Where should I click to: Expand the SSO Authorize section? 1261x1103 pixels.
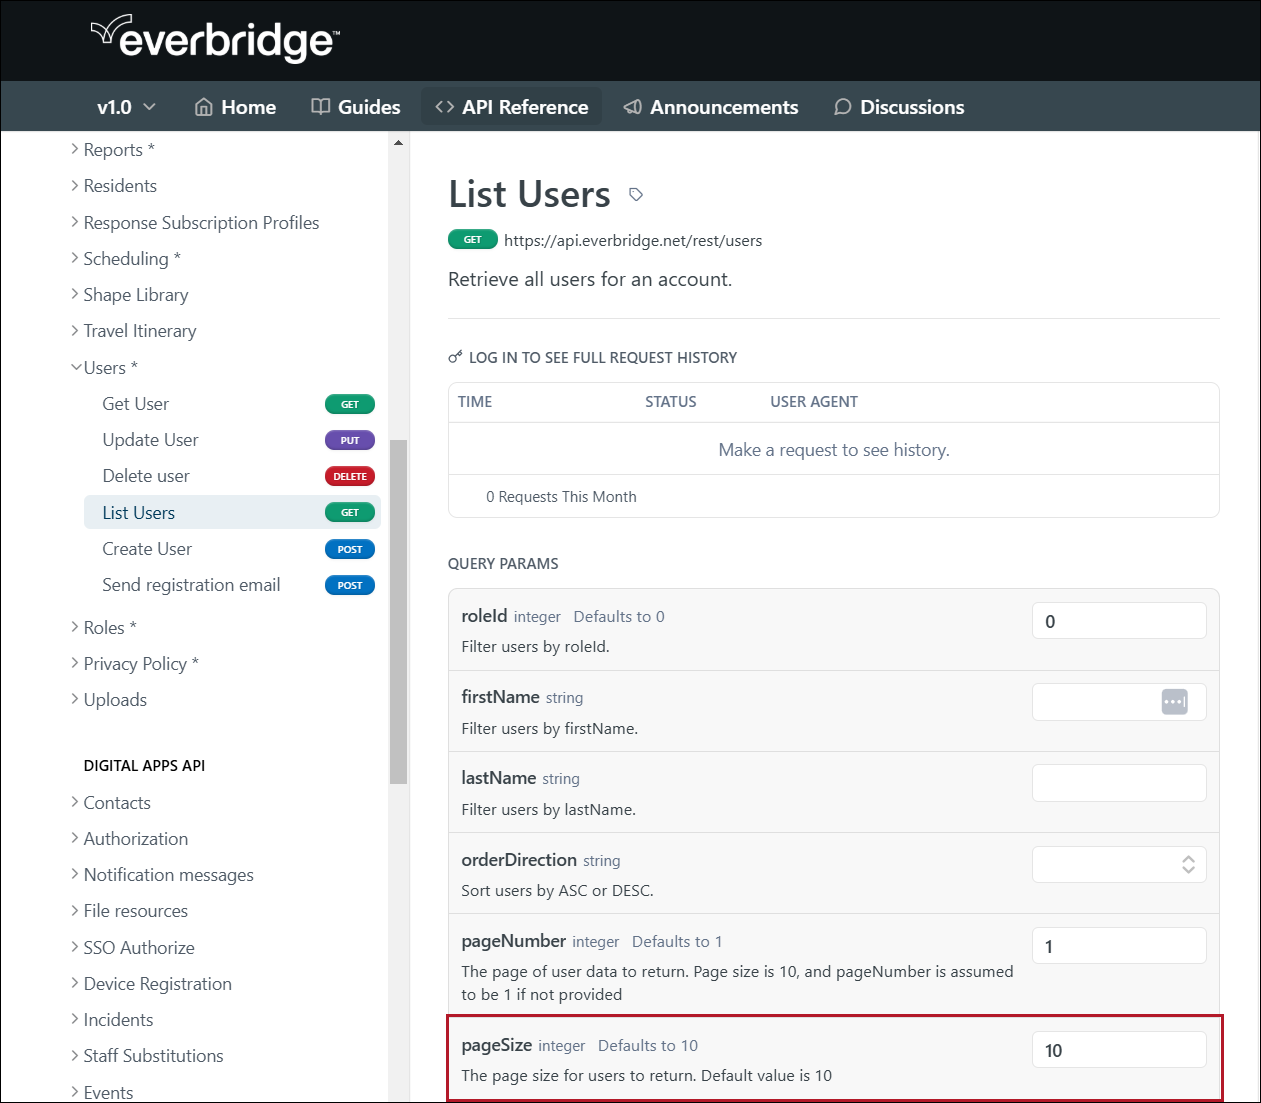[133, 947]
